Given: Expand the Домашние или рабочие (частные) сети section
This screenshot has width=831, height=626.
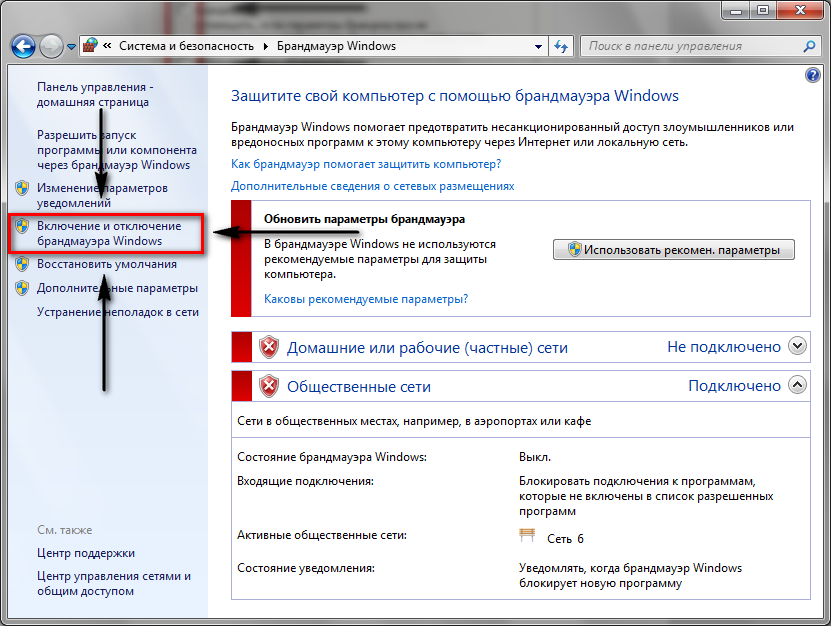Looking at the screenshot, I should point(797,346).
